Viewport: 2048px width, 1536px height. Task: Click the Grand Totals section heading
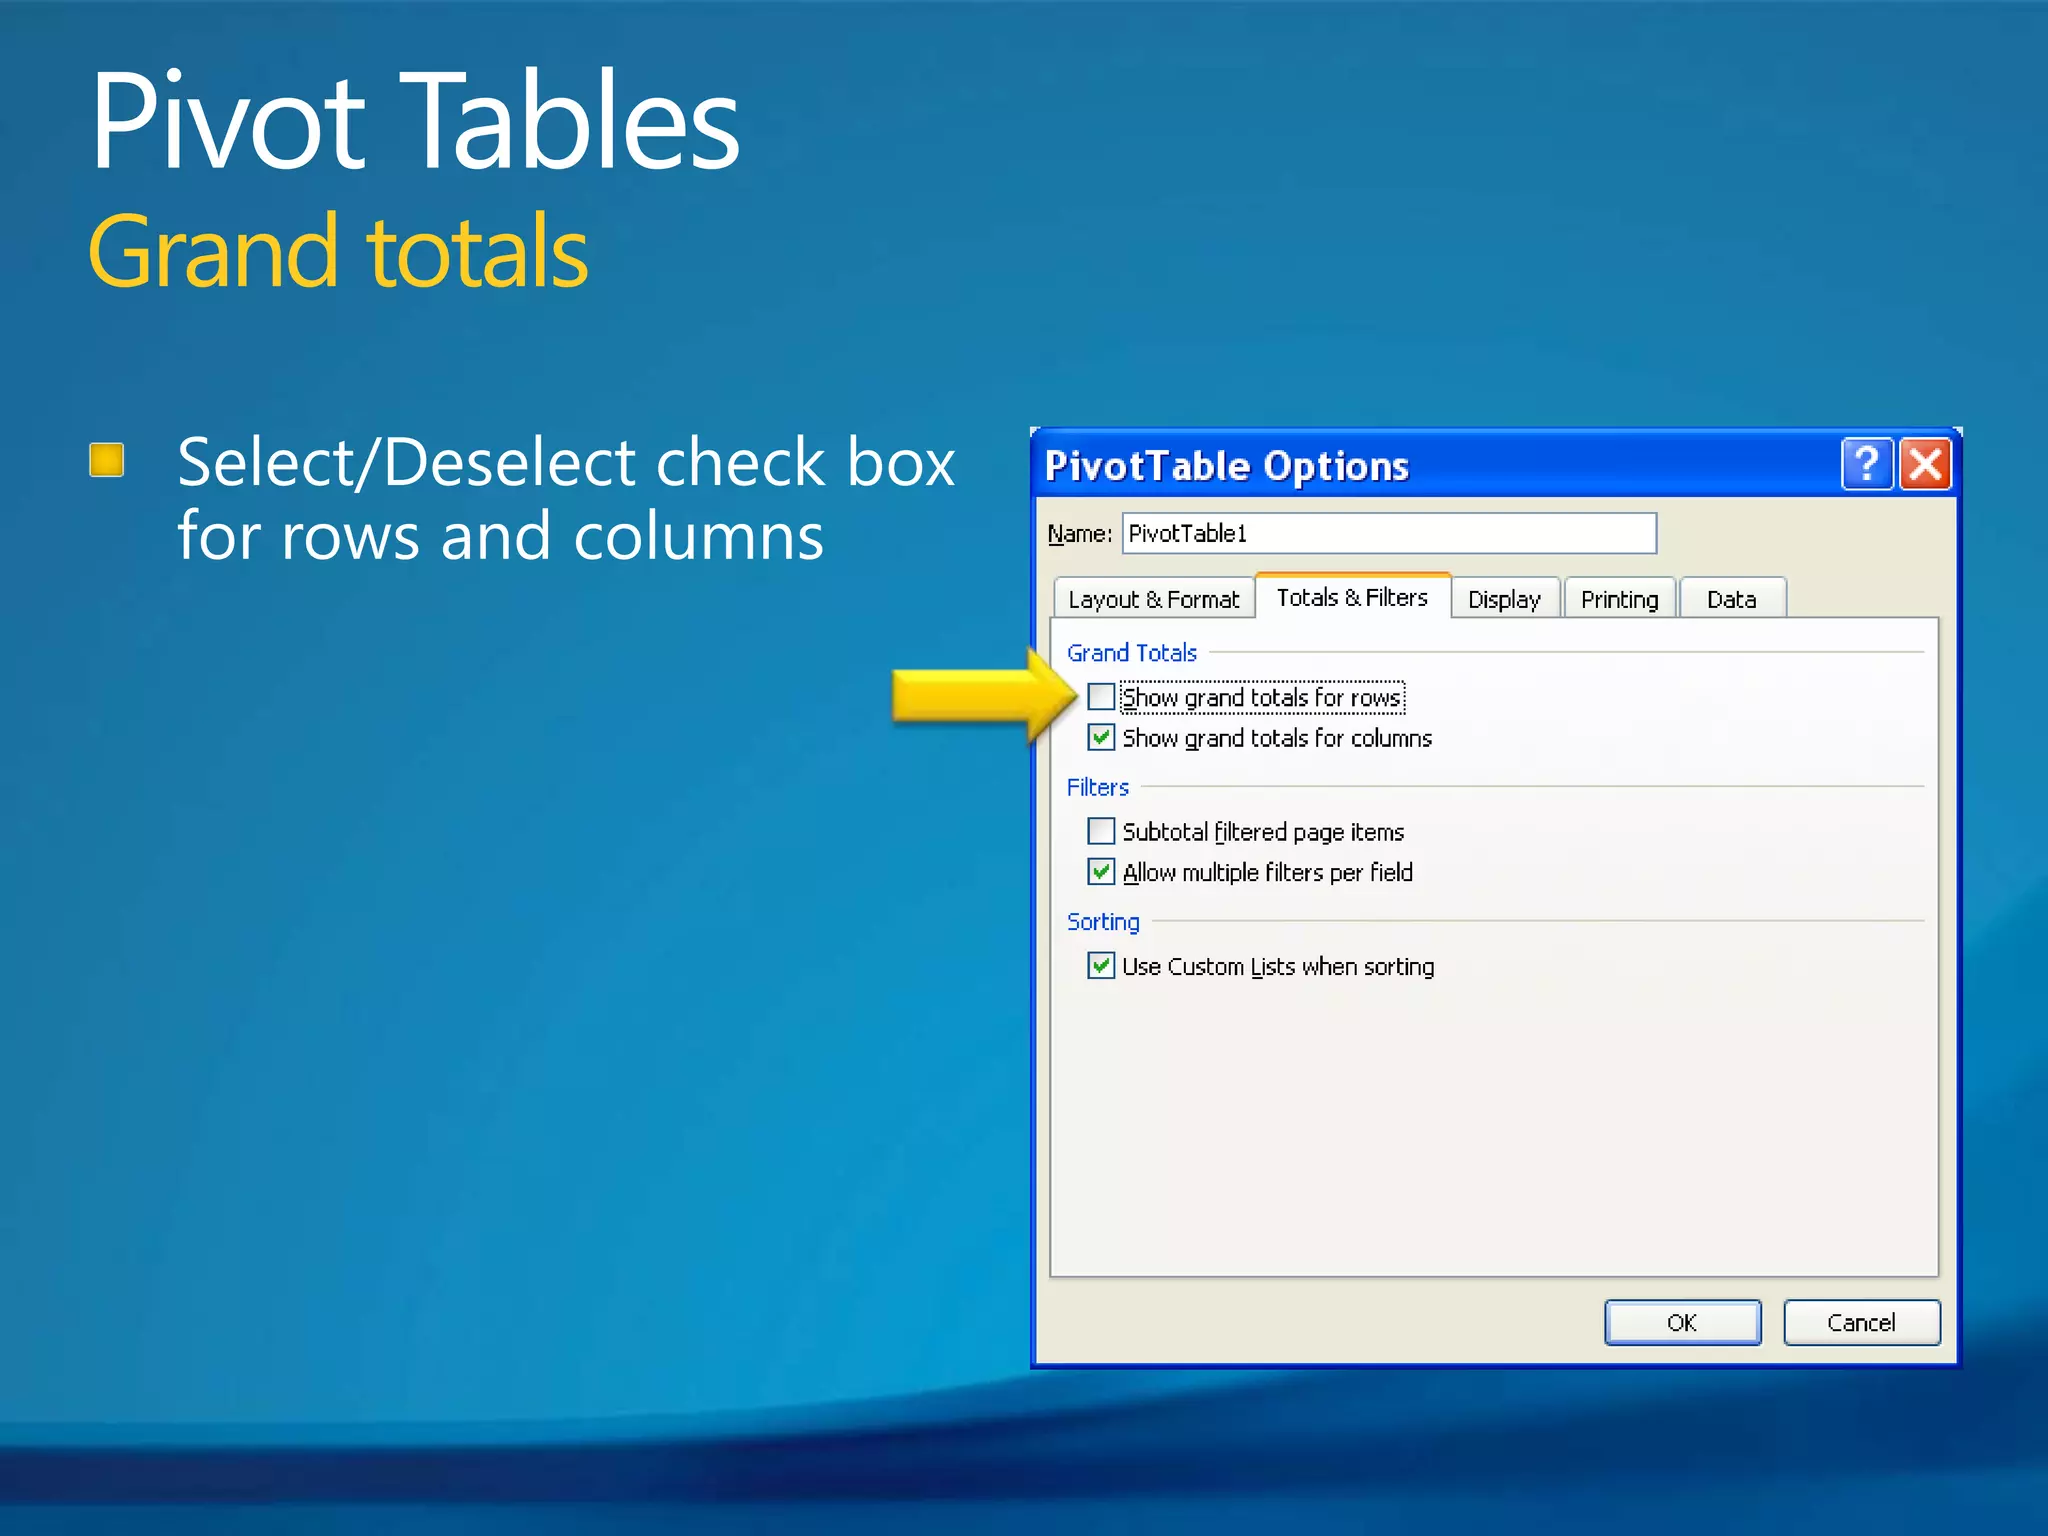(x=1131, y=652)
